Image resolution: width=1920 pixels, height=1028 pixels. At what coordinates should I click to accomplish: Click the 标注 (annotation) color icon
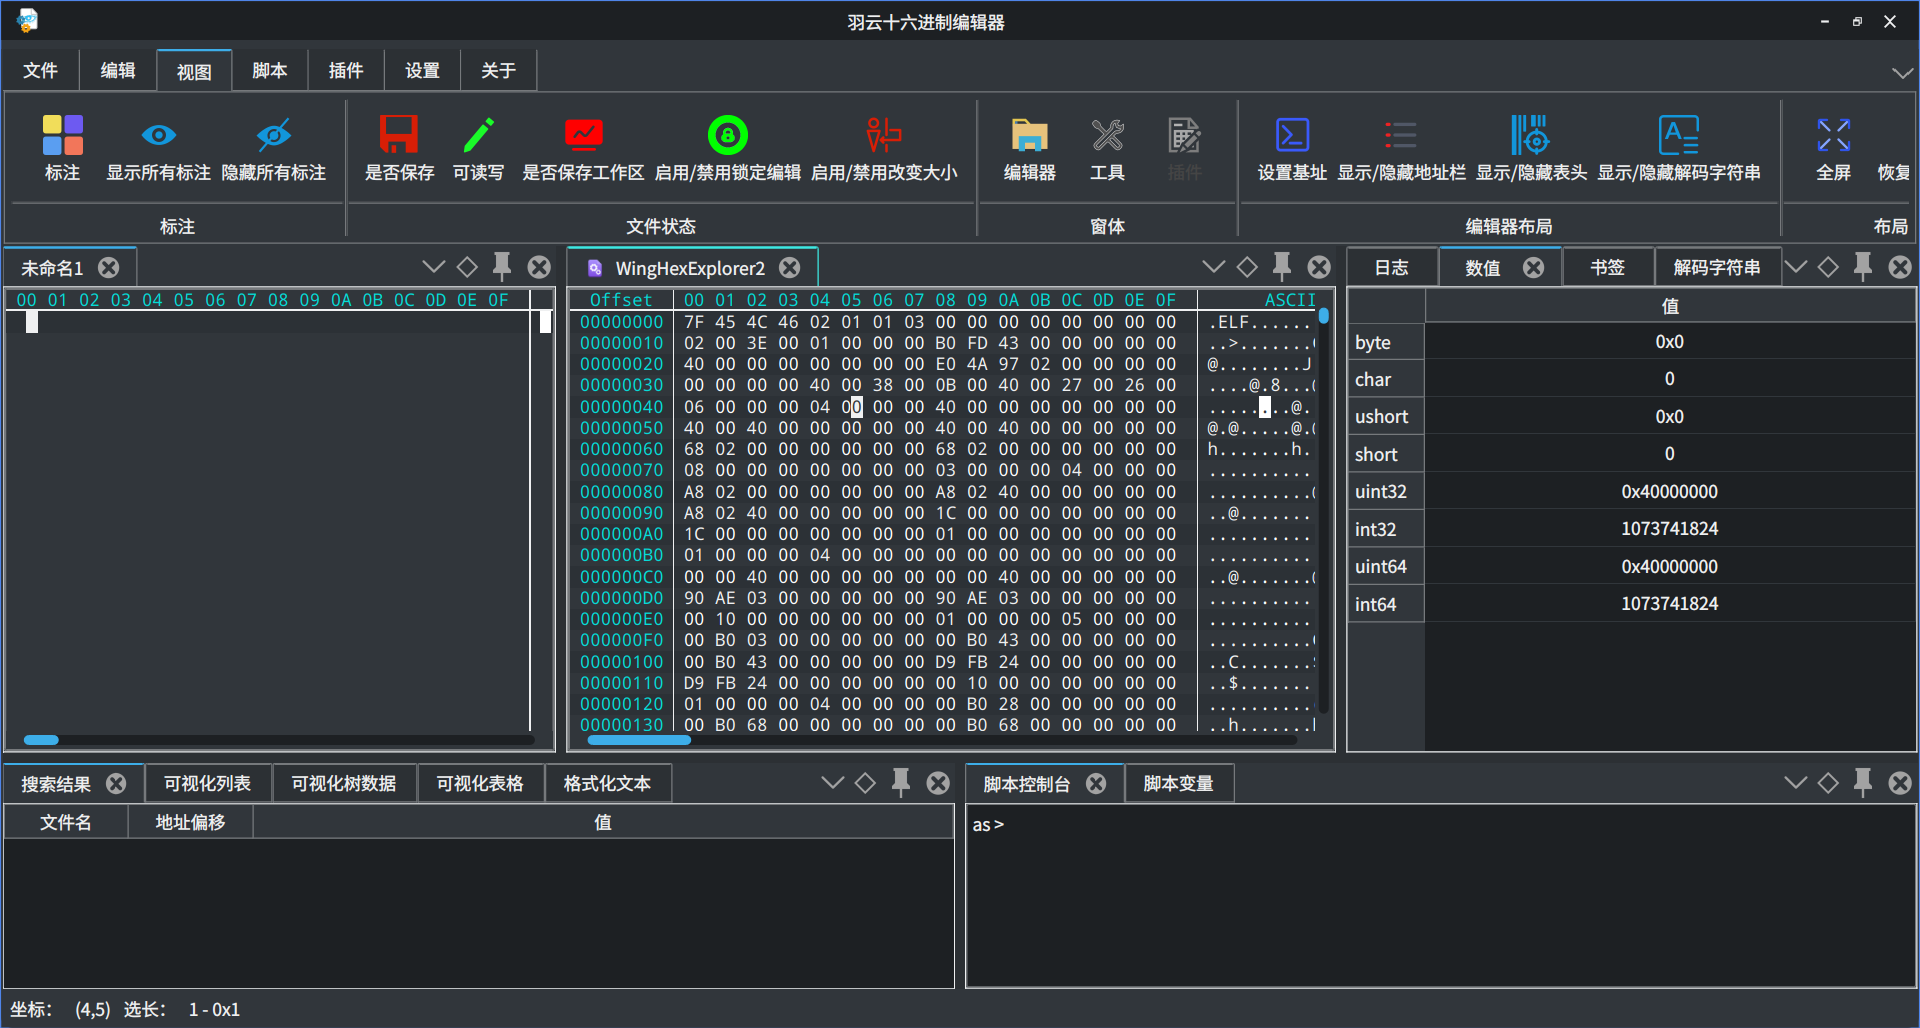tap(62, 135)
